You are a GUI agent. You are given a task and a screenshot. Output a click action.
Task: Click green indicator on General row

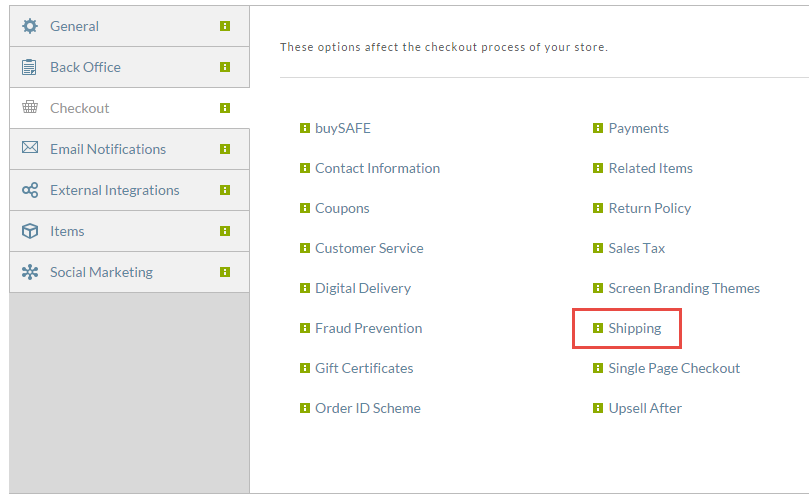[225, 26]
